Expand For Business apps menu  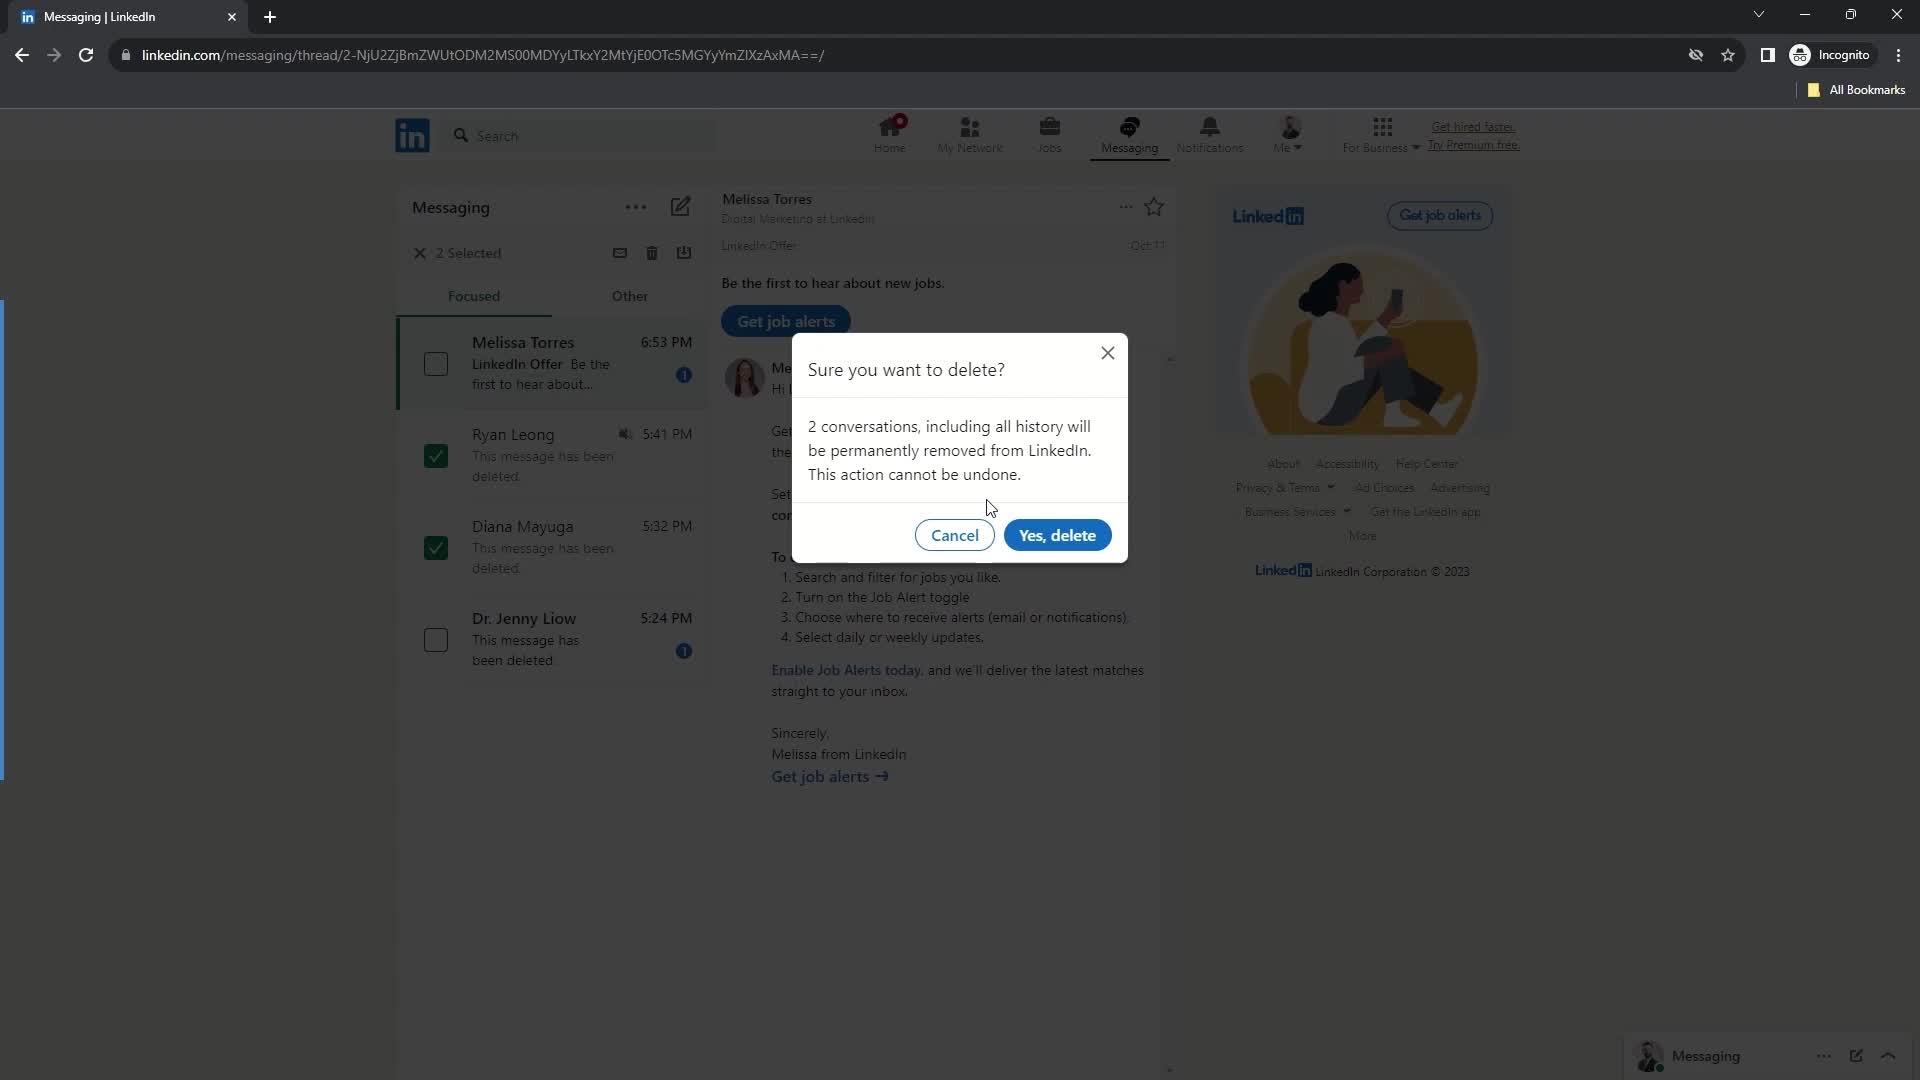tap(1381, 135)
